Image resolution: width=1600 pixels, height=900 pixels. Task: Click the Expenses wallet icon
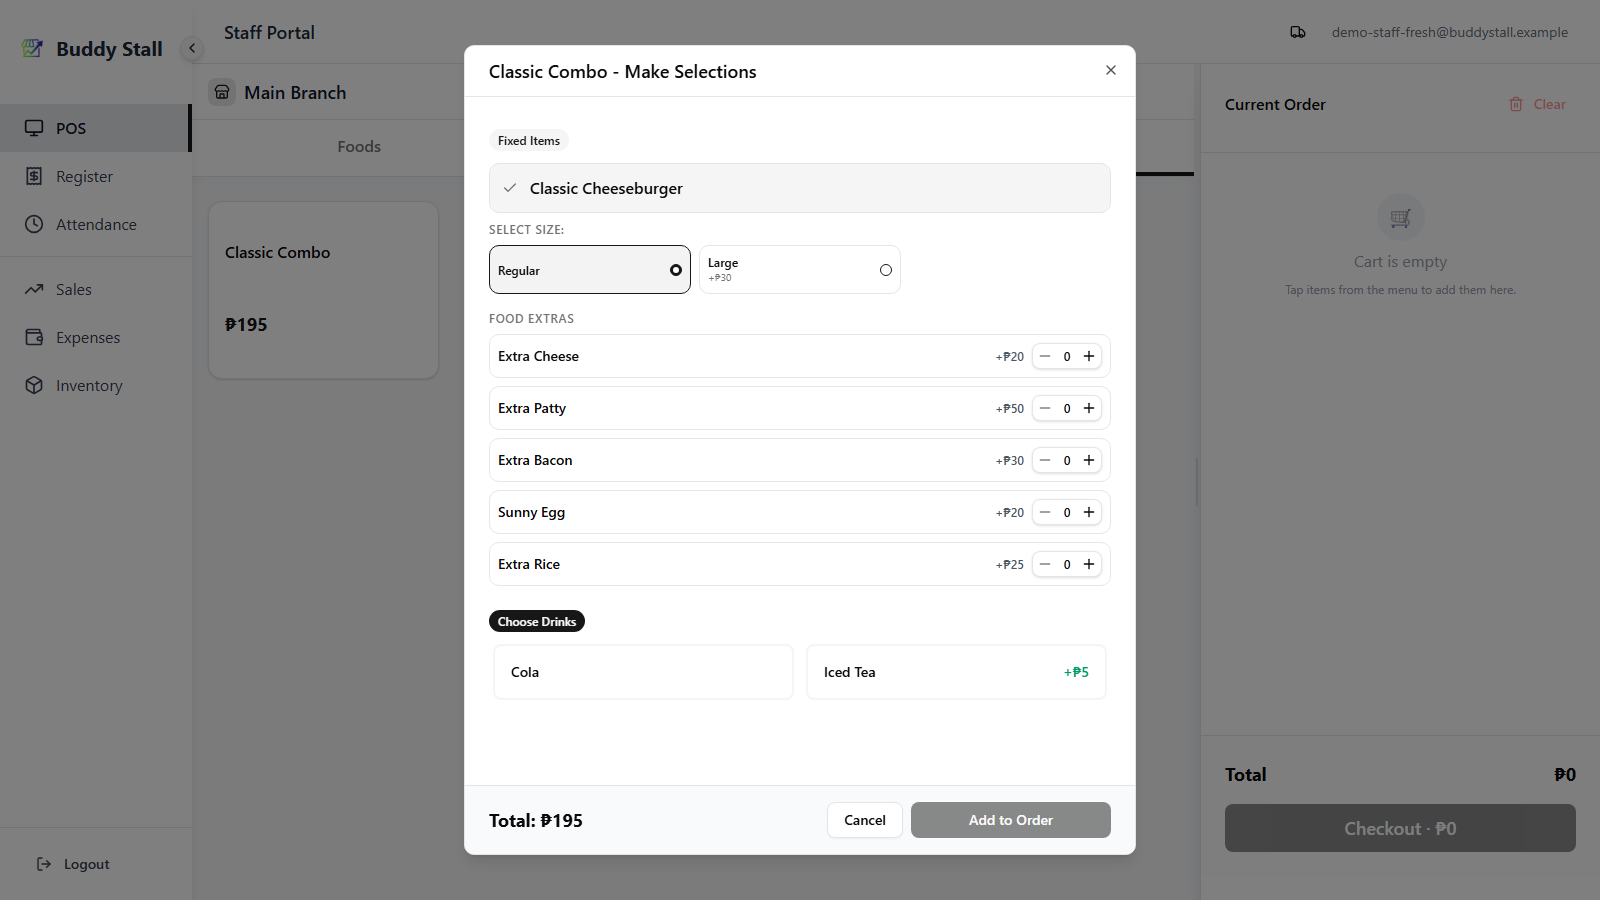pyautogui.click(x=34, y=337)
